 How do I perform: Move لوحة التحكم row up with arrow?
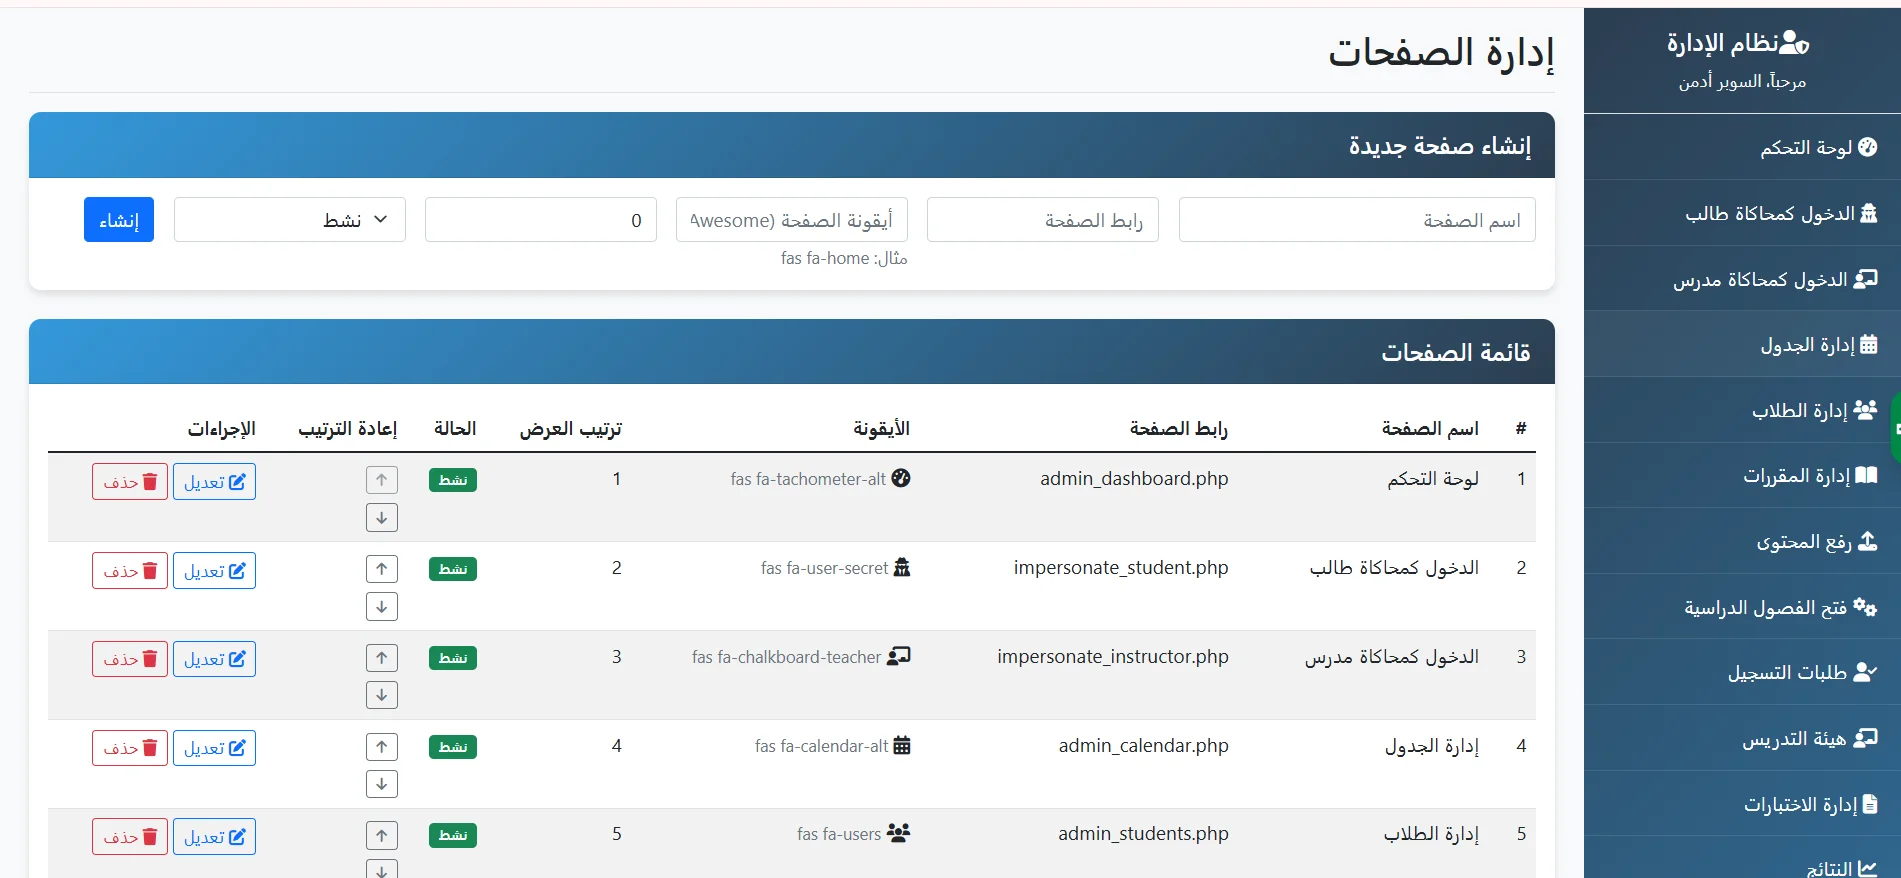point(382,480)
